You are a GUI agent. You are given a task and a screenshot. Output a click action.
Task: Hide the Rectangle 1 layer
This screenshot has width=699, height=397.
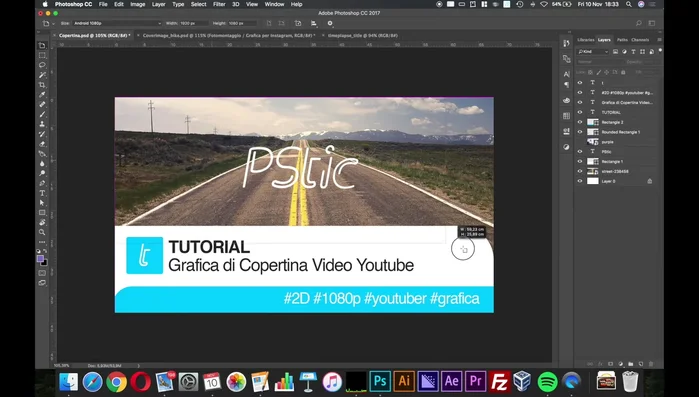[x=580, y=161]
